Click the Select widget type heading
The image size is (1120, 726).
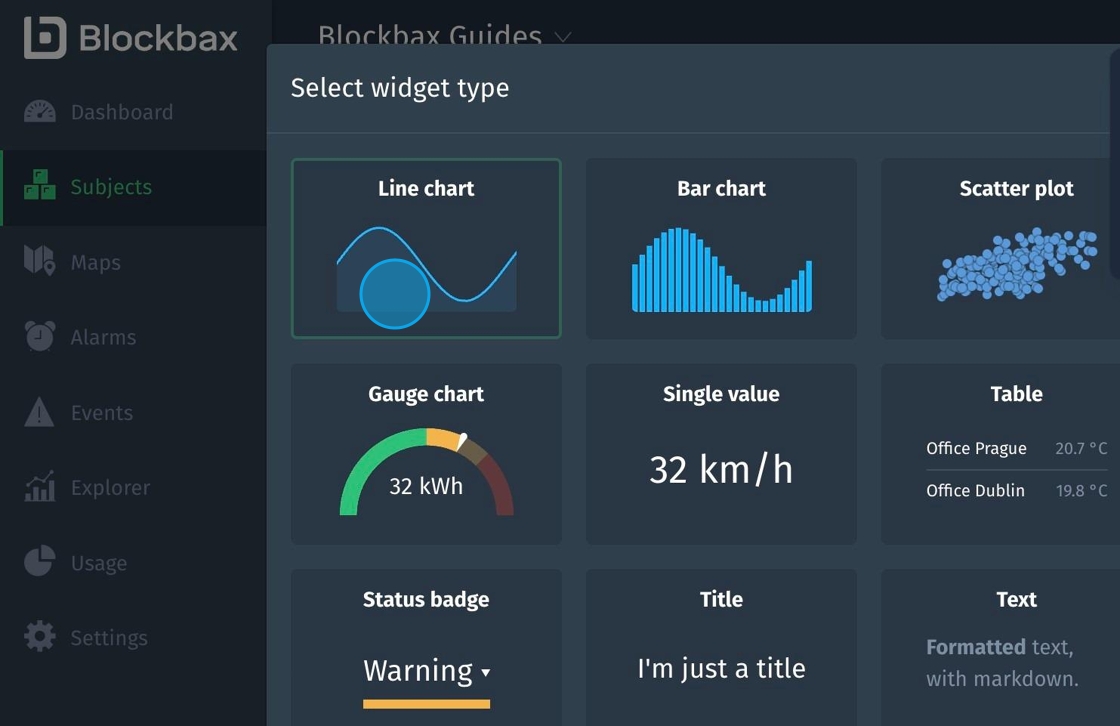pyautogui.click(x=400, y=88)
